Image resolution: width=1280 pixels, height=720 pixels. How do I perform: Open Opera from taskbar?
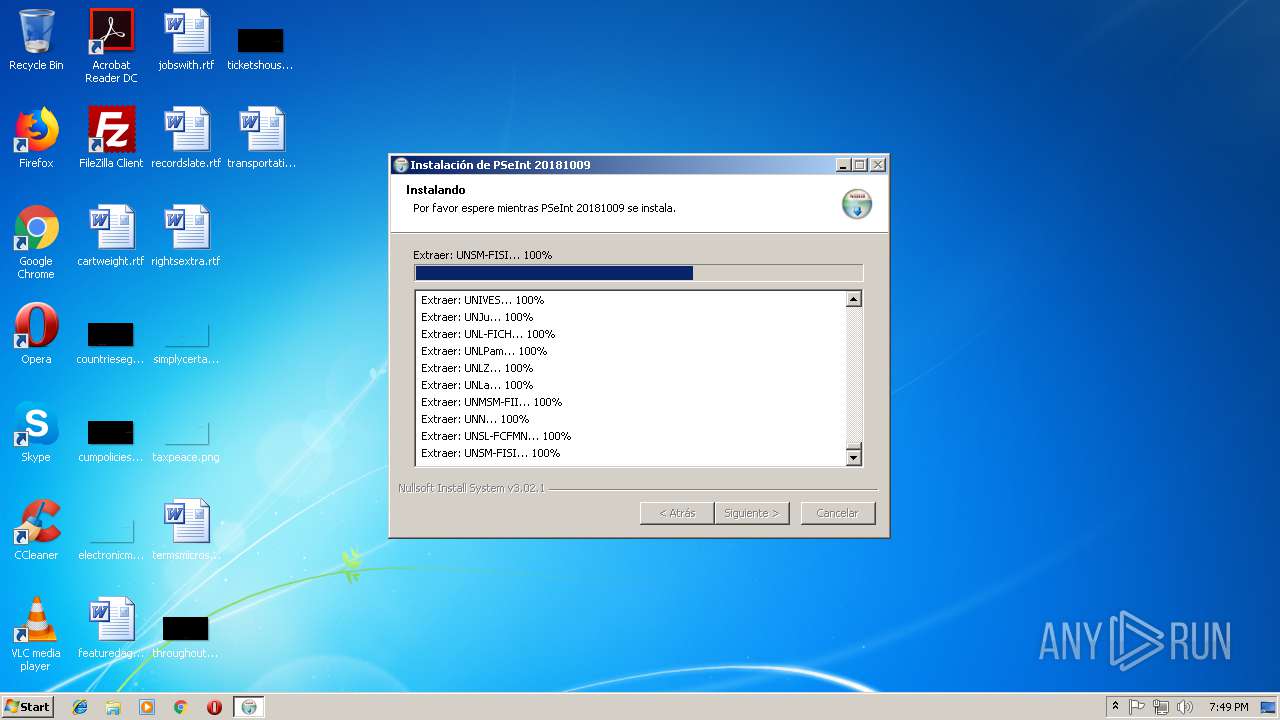[x=214, y=707]
